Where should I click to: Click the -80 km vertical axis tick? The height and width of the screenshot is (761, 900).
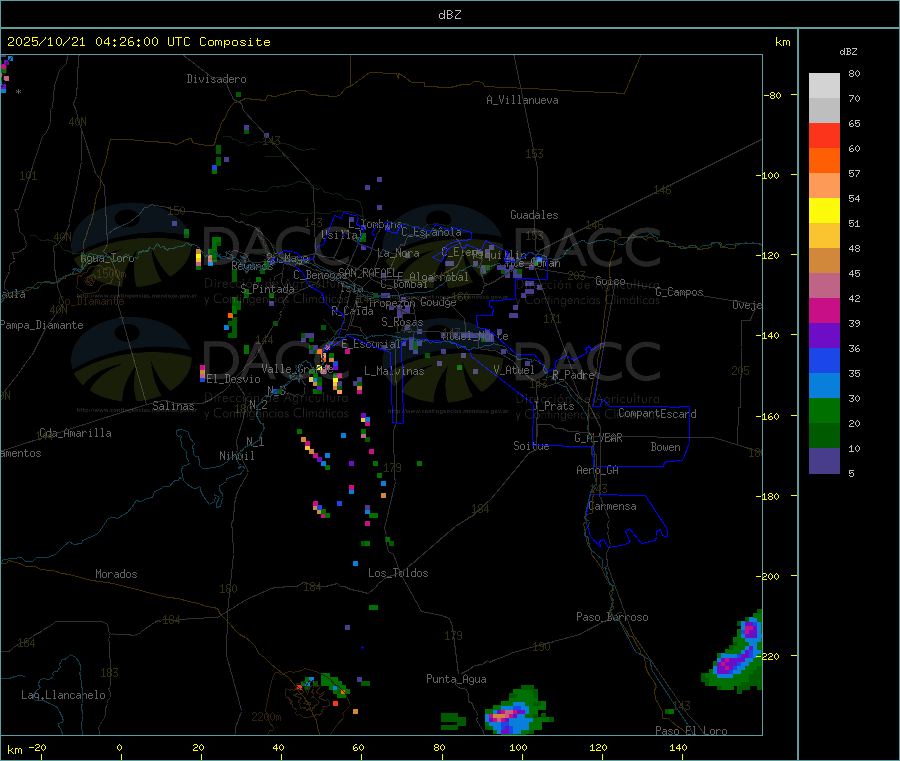(775, 95)
